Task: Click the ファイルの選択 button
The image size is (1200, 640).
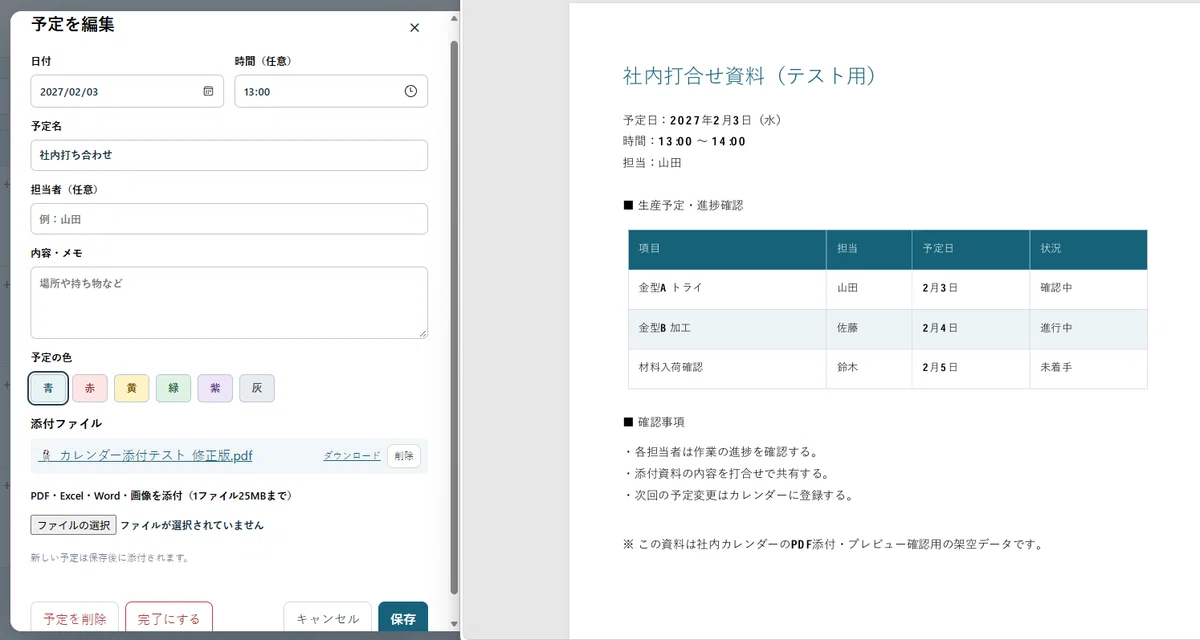Action: [73, 525]
